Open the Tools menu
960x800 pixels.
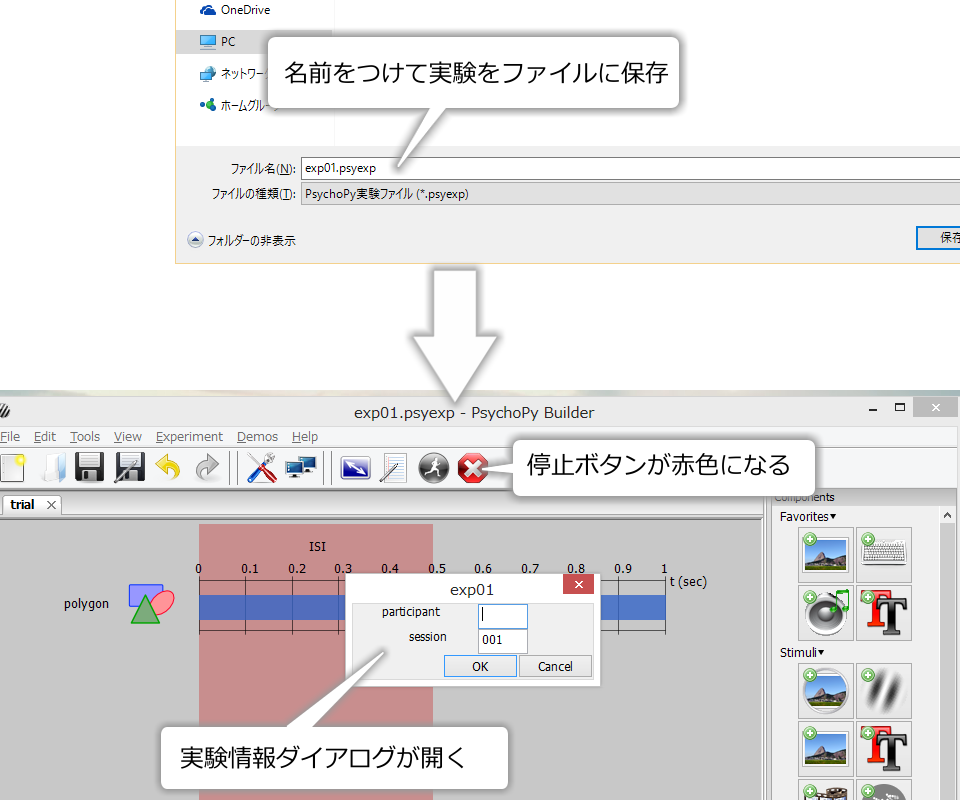pos(84,436)
